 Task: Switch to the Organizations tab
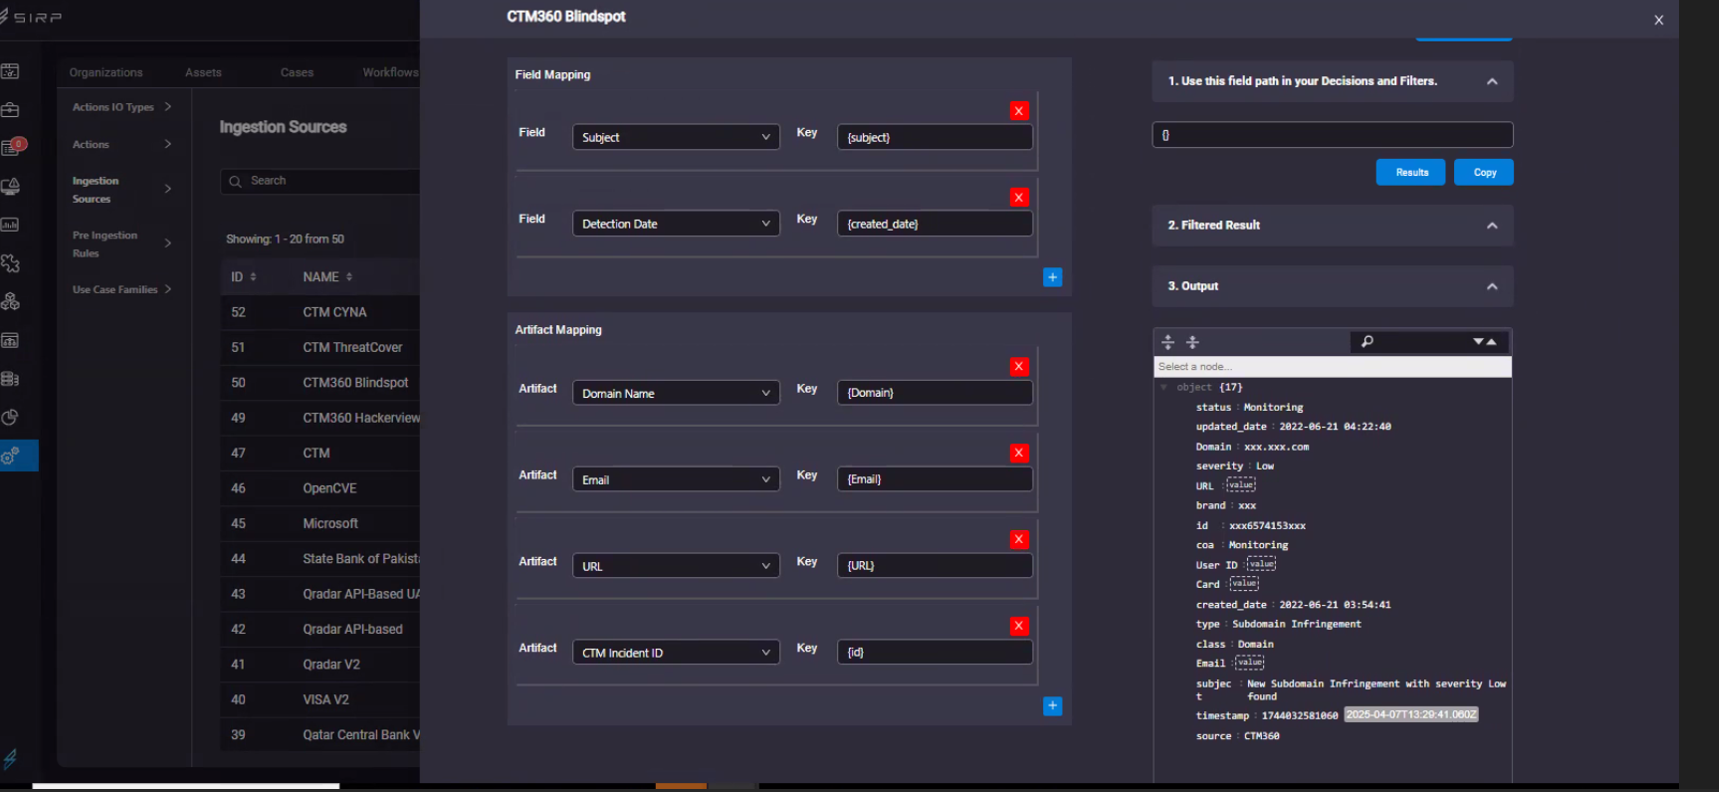coord(106,72)
